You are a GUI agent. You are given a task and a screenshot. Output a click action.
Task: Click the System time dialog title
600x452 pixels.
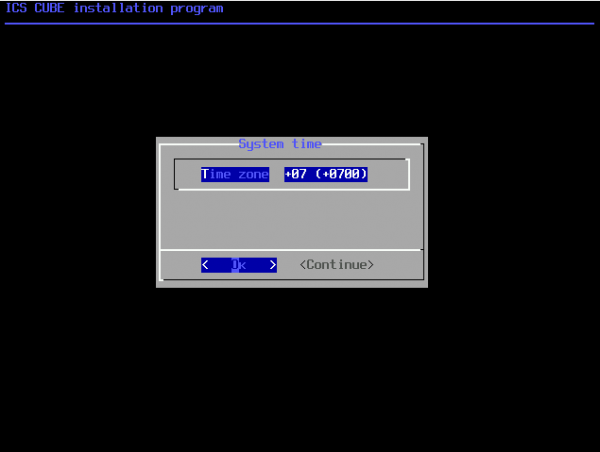tap(280, 144)
